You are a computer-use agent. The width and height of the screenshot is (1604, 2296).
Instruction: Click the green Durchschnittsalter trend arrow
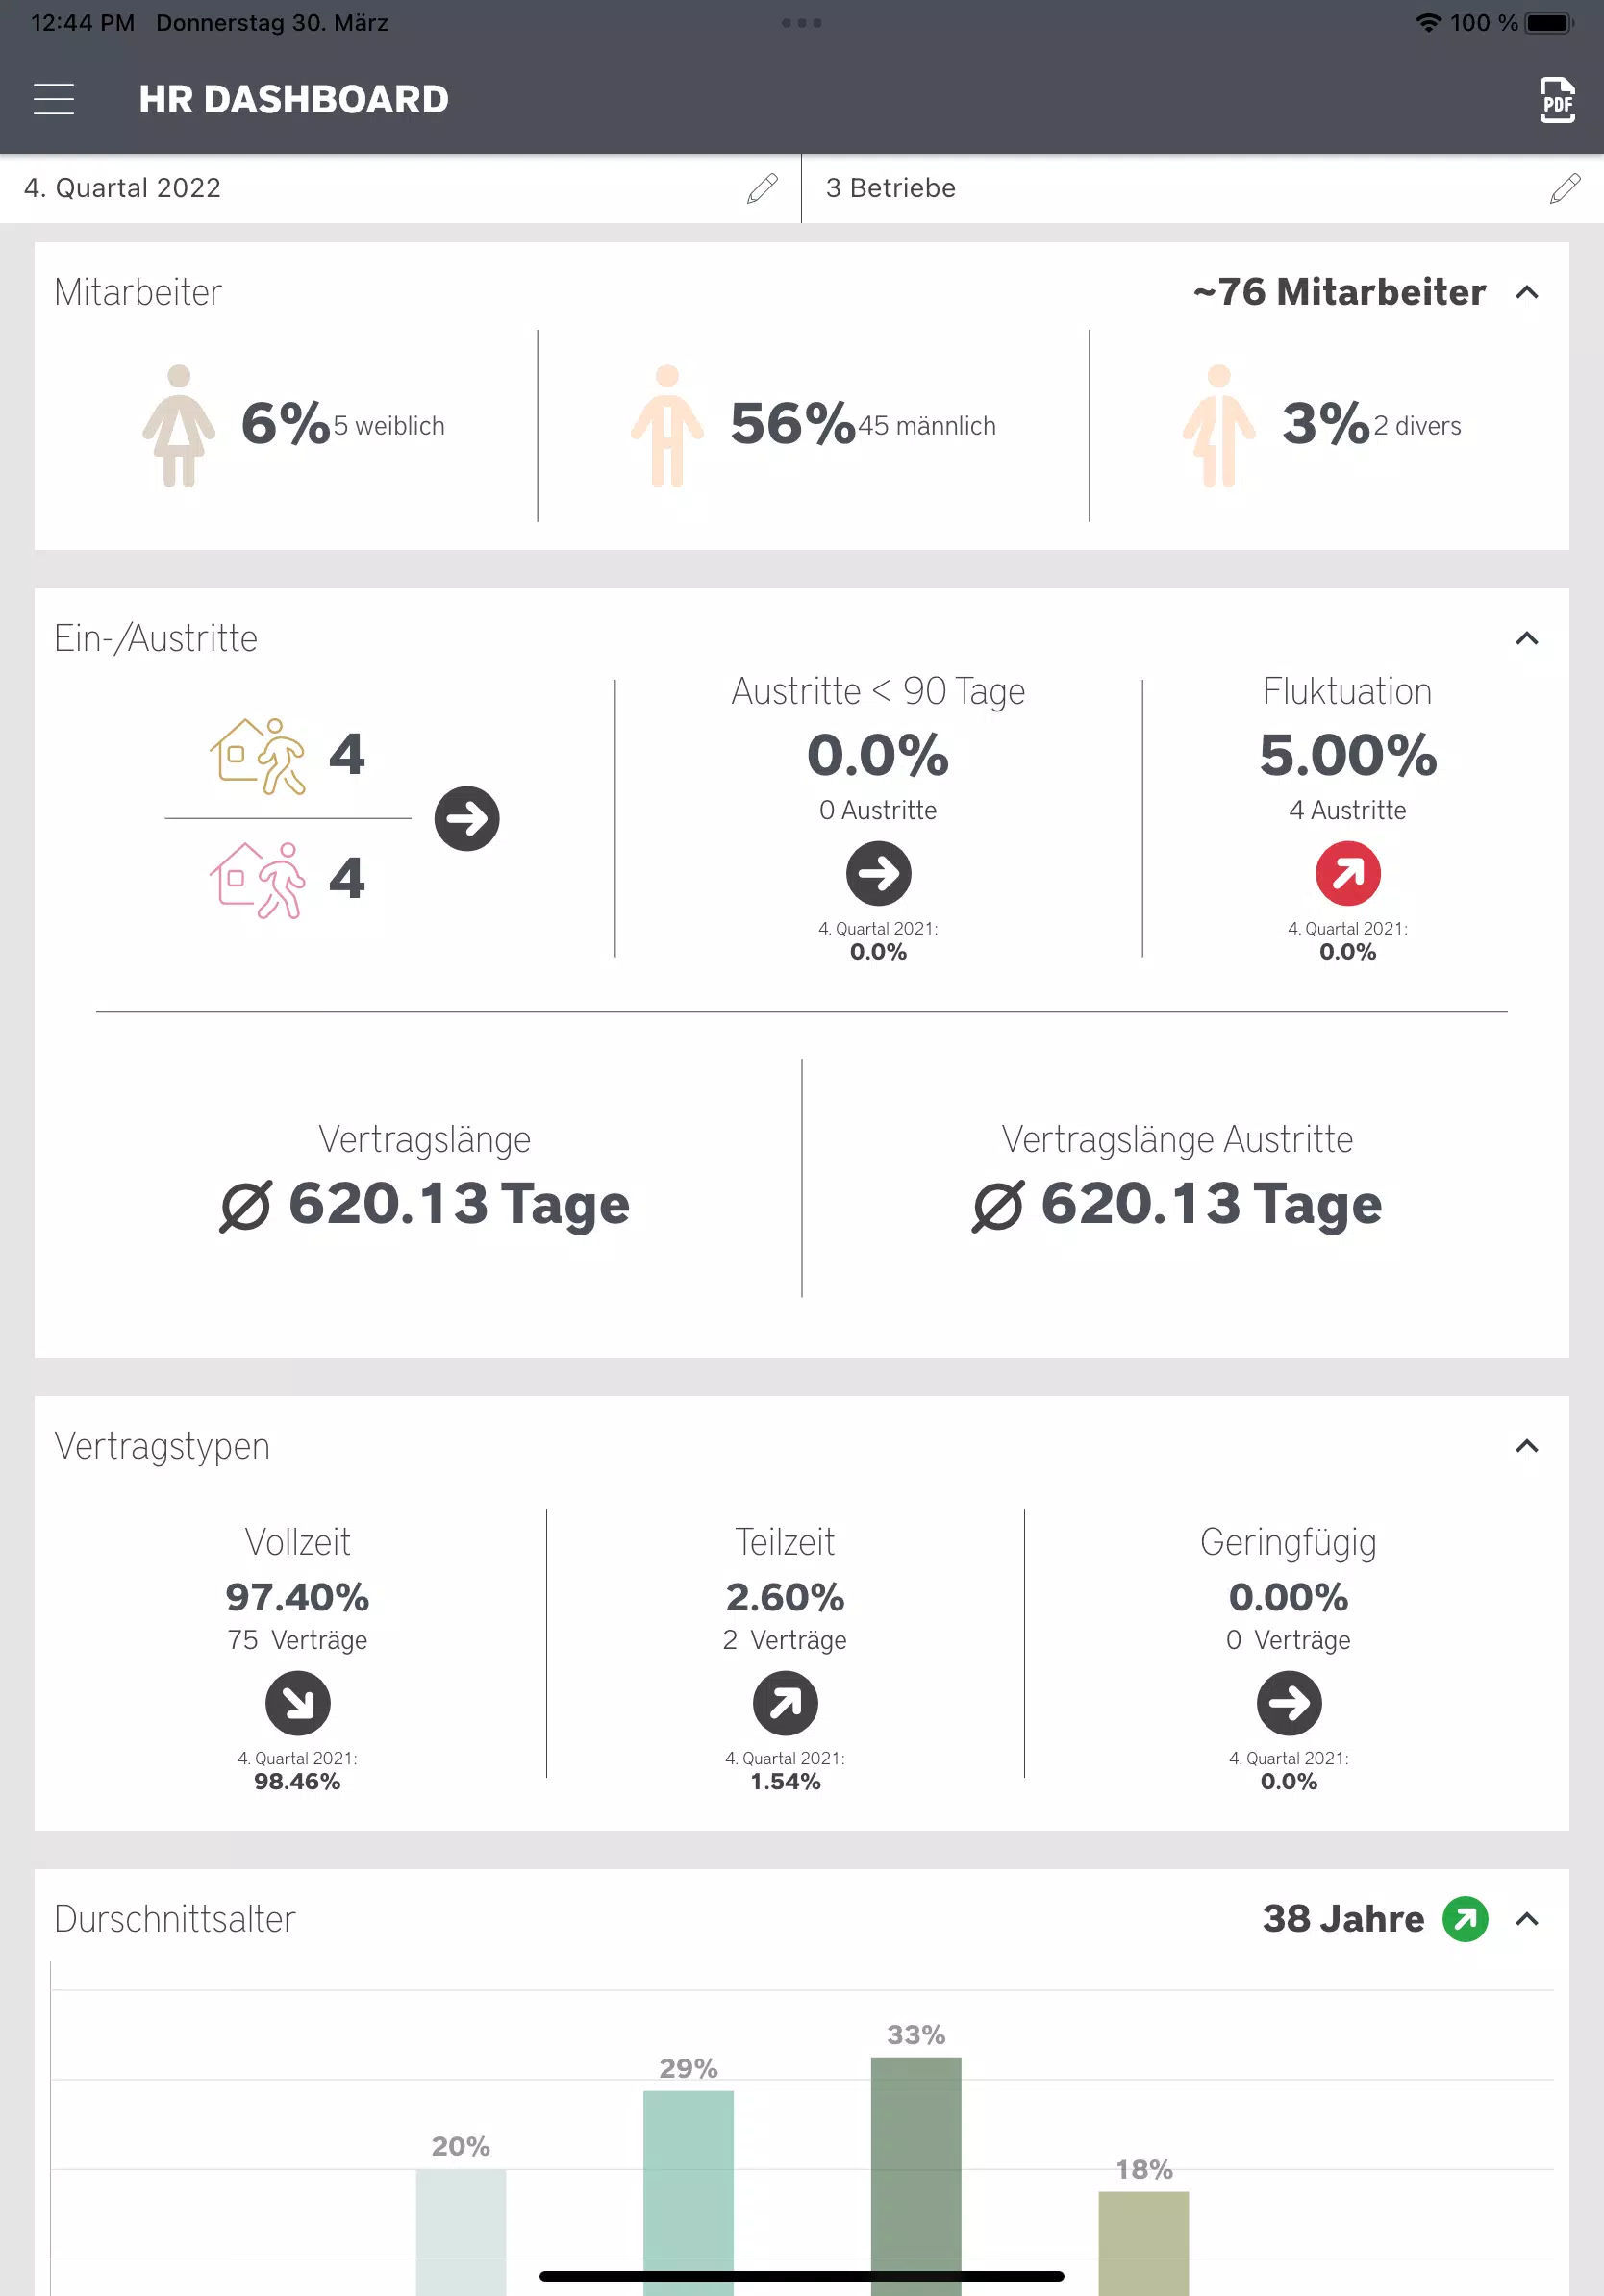tap(1465, 1919)
